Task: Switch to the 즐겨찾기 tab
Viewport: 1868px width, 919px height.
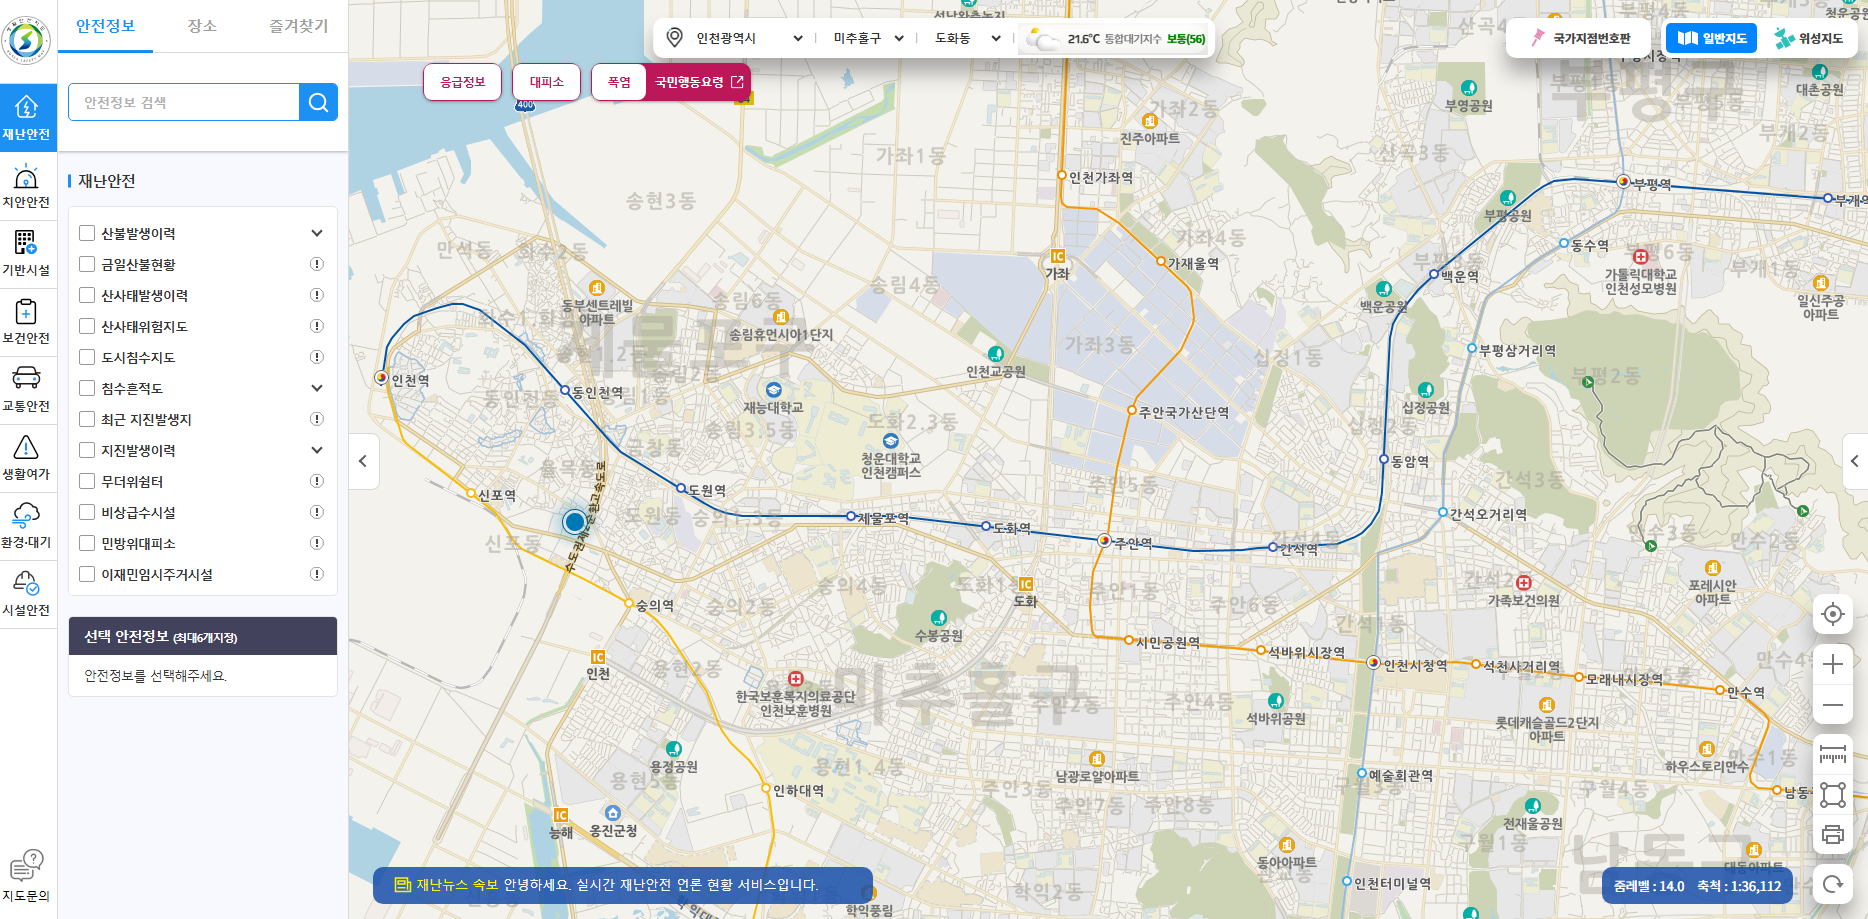Action: point(299,26)
